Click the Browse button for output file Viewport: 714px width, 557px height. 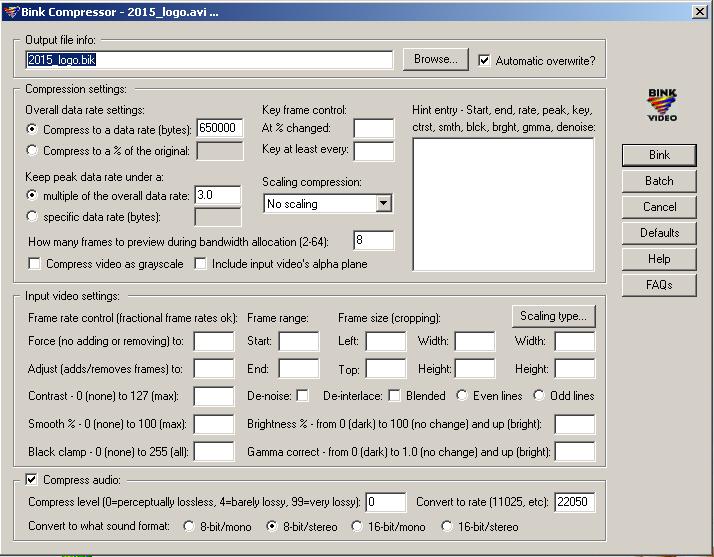point(435,59)
